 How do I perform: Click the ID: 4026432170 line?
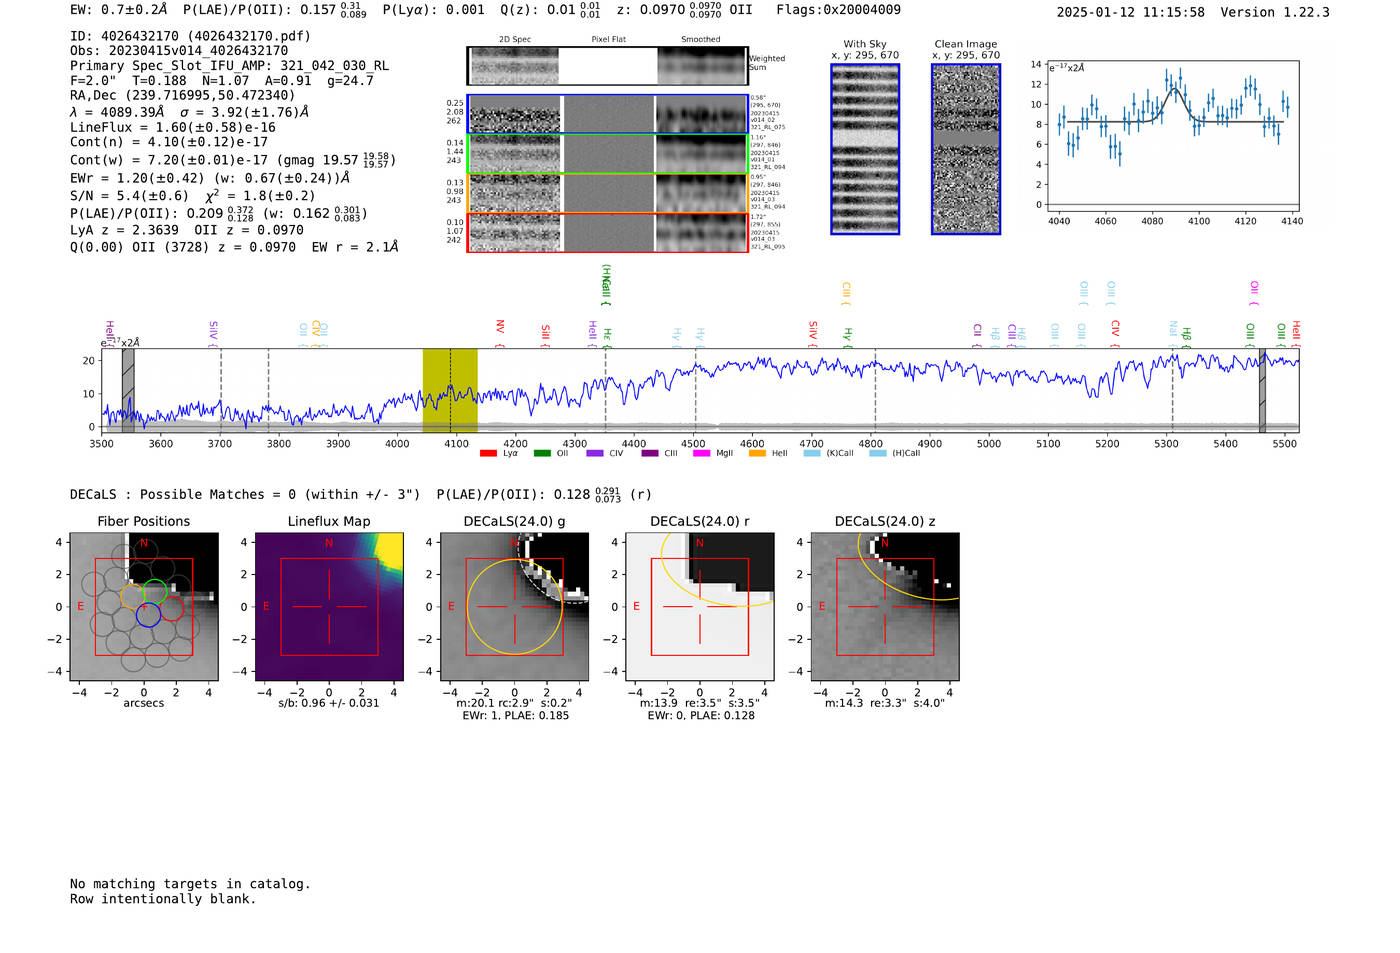(190, 36)
